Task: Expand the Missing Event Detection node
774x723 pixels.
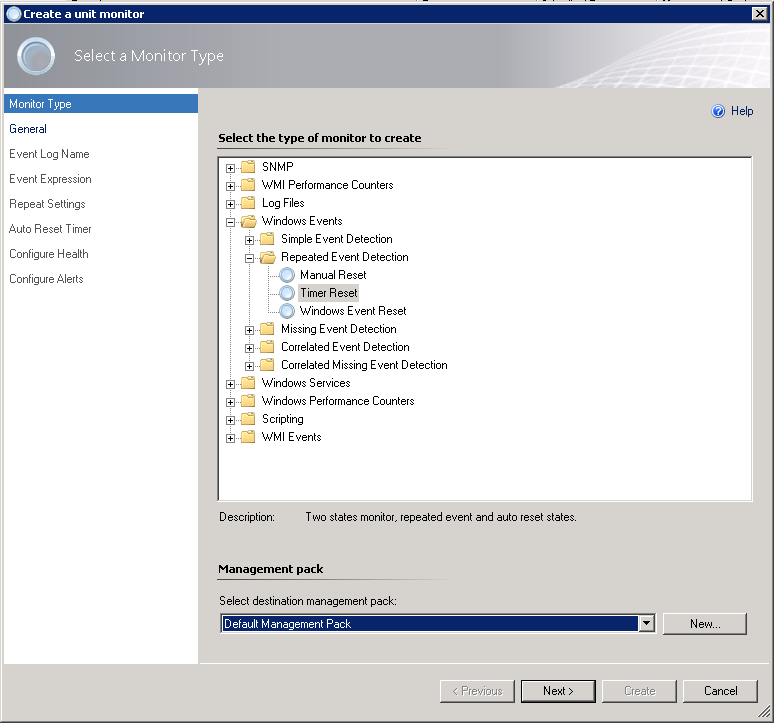Action: pyautogui.click(x=249, y=330)
